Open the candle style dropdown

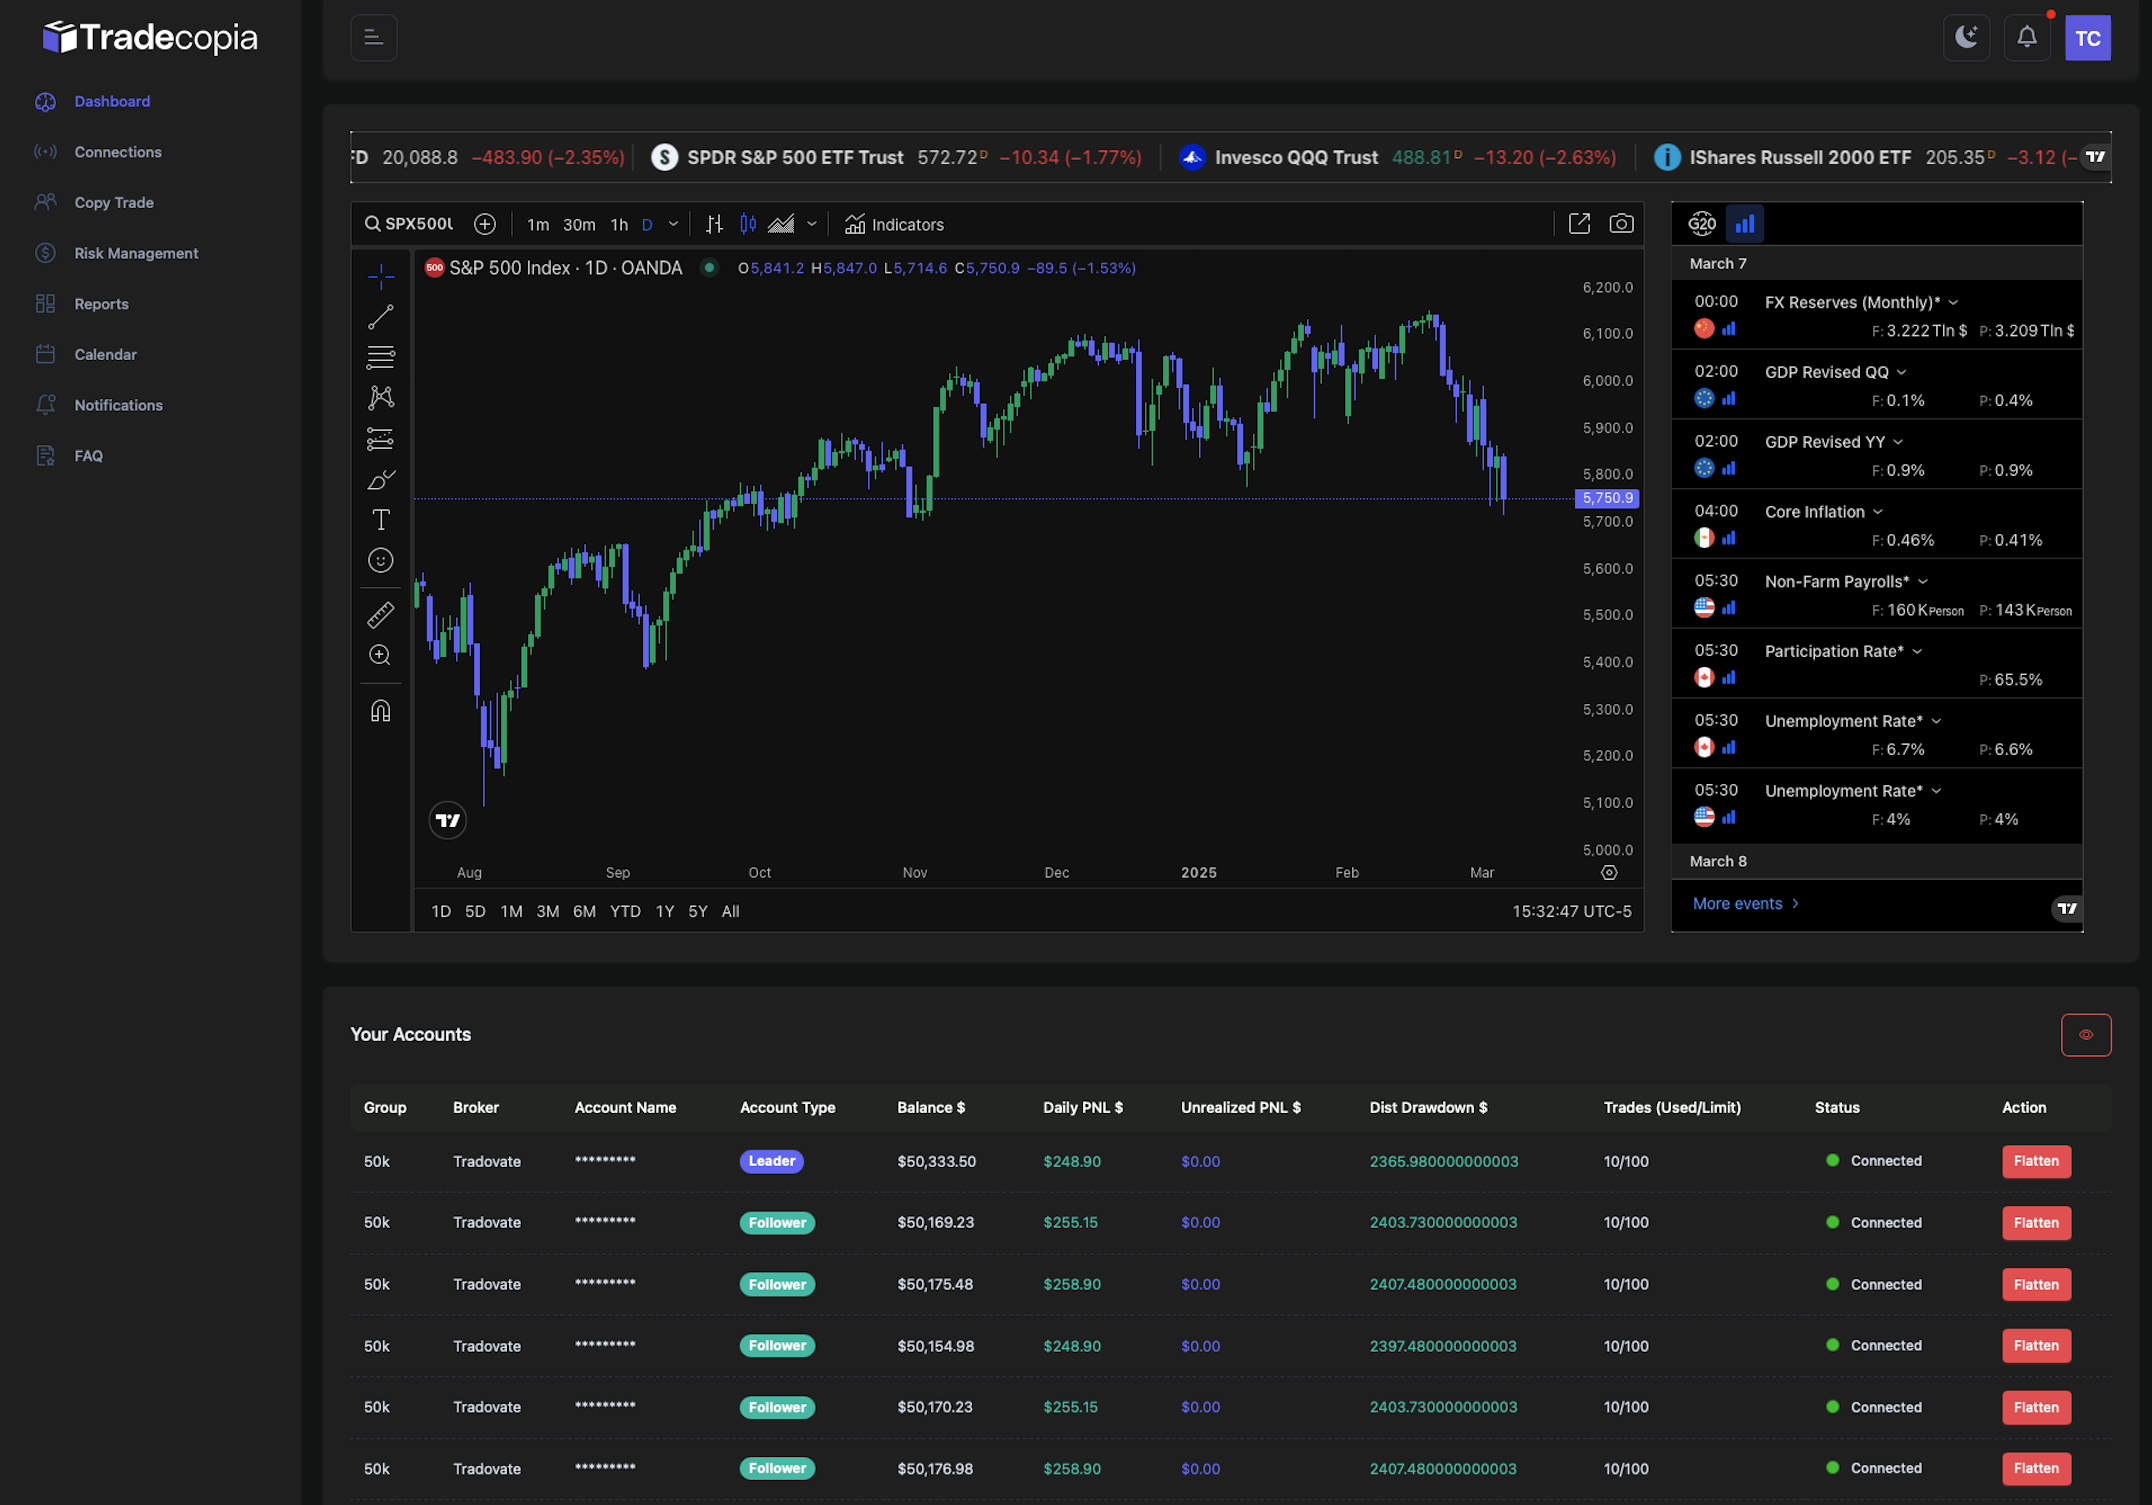tap(810, 224)
